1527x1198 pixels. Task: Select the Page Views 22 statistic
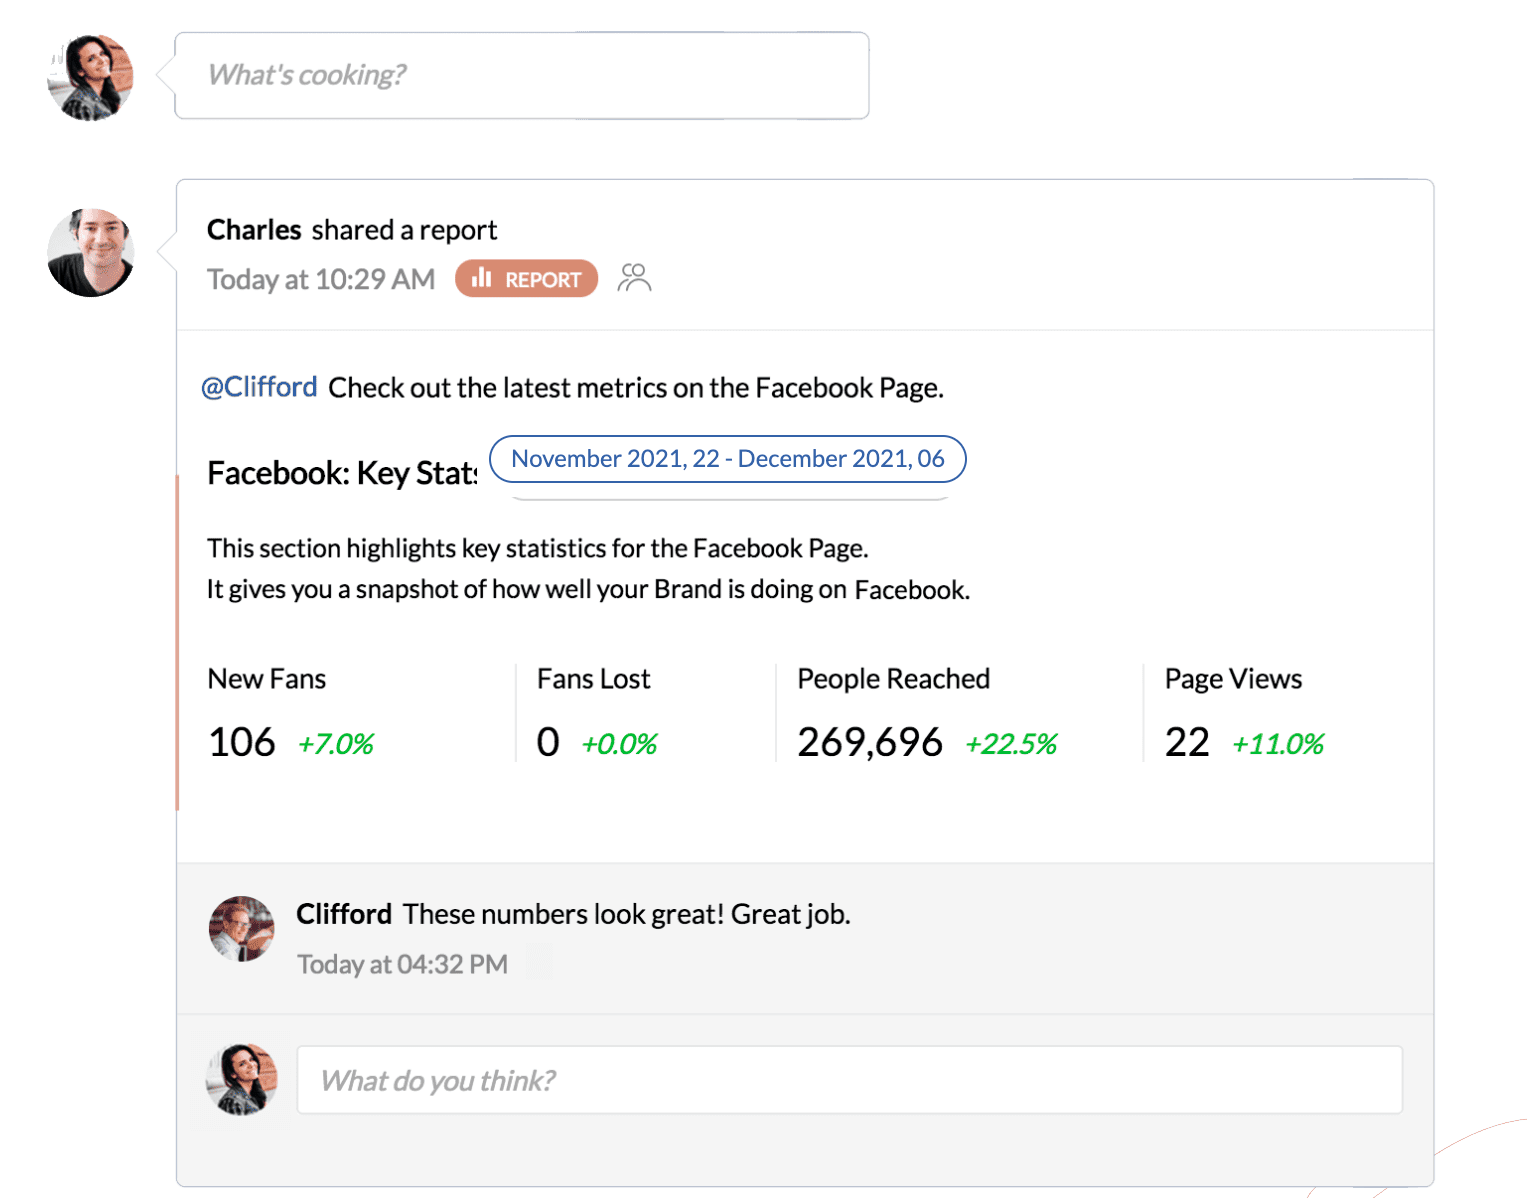click(1245, 715)
